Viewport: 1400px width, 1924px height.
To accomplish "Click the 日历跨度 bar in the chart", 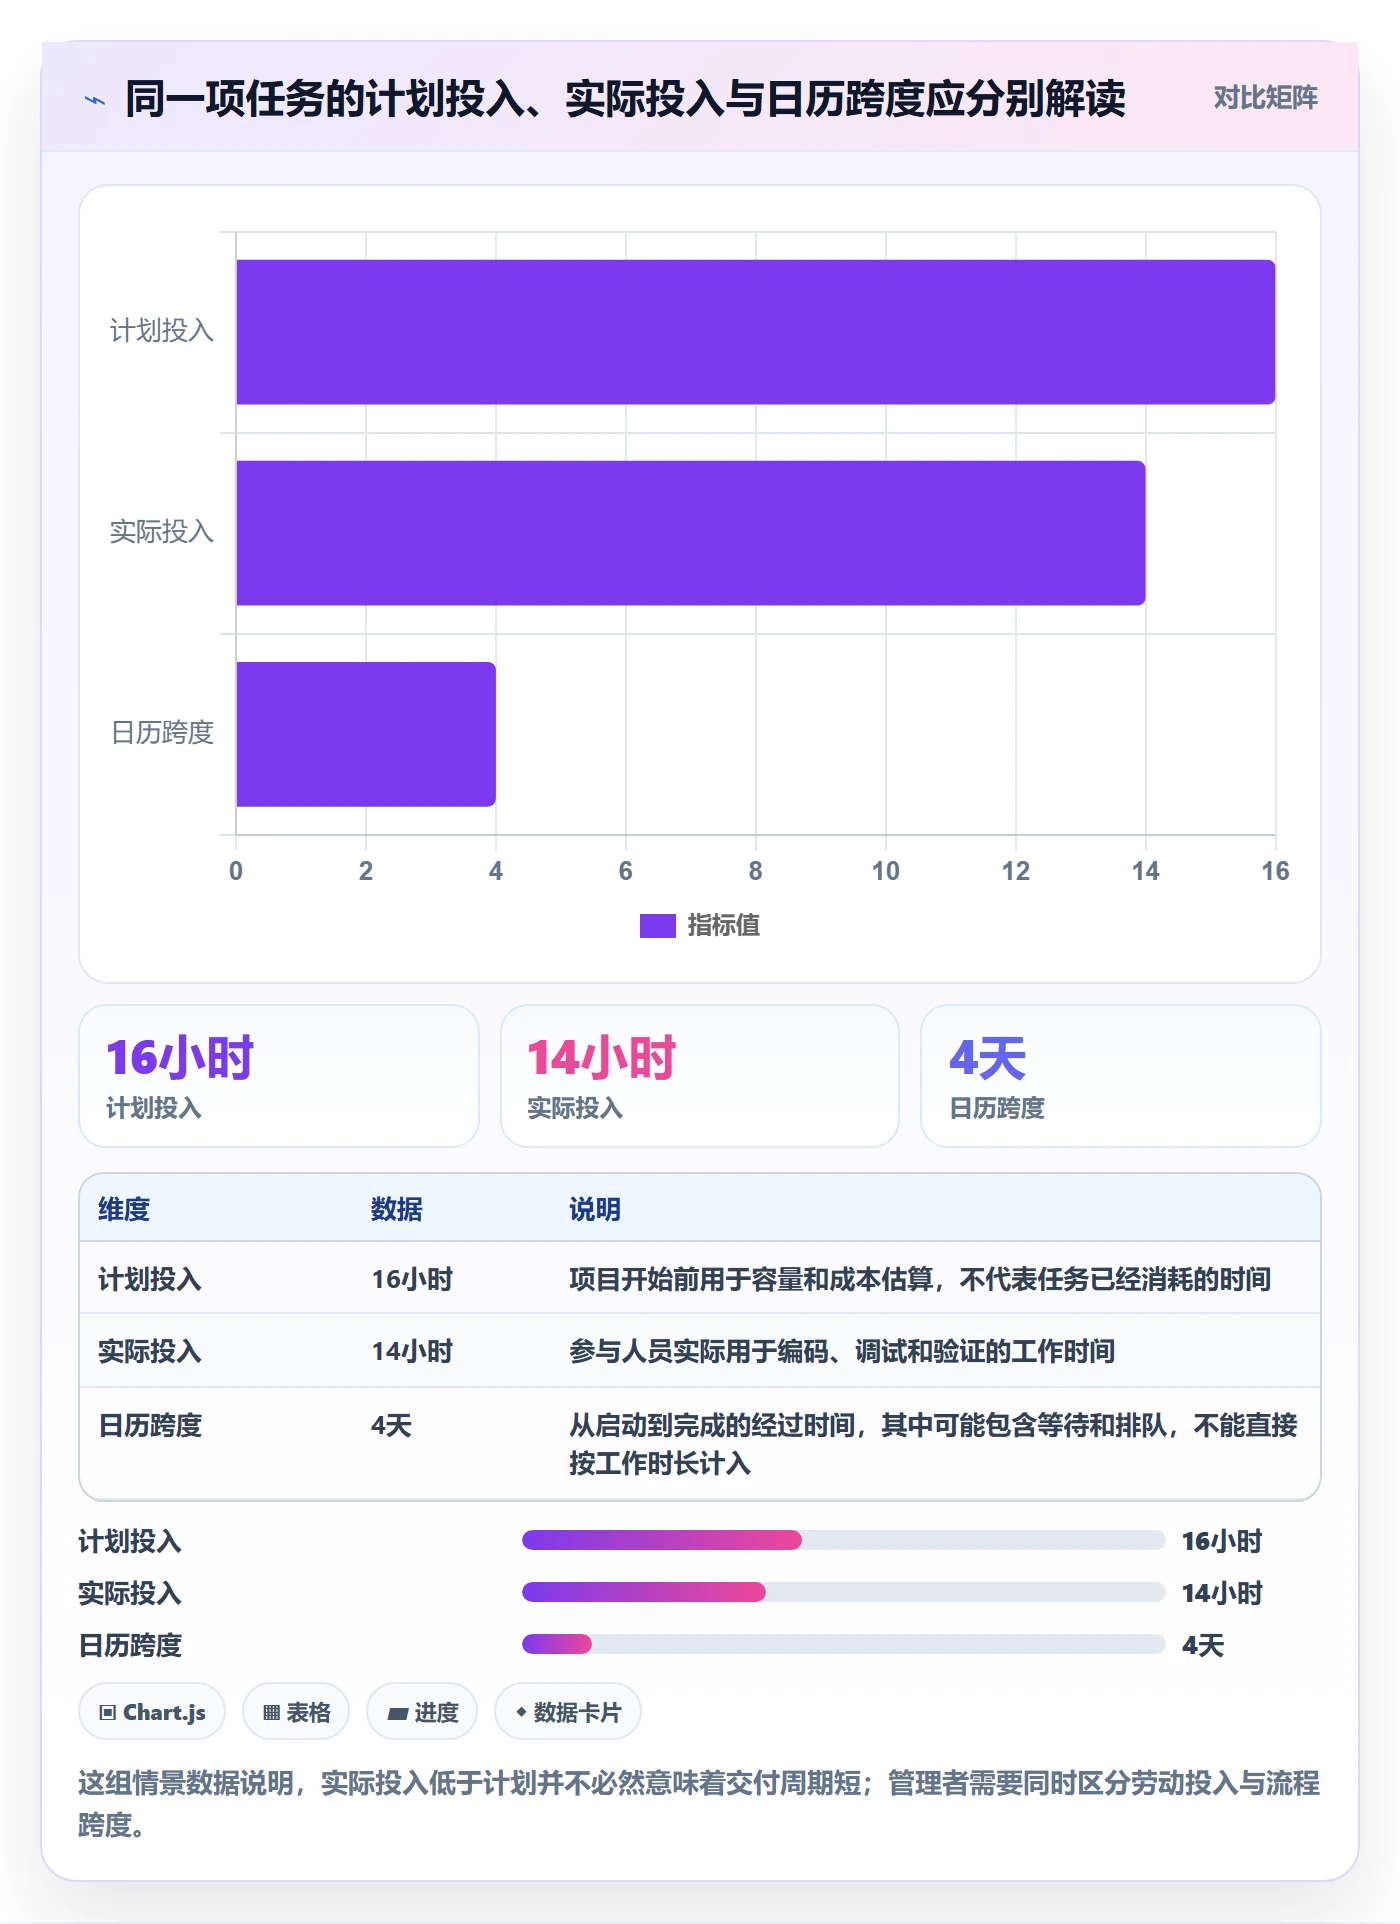I will point(366,734).
